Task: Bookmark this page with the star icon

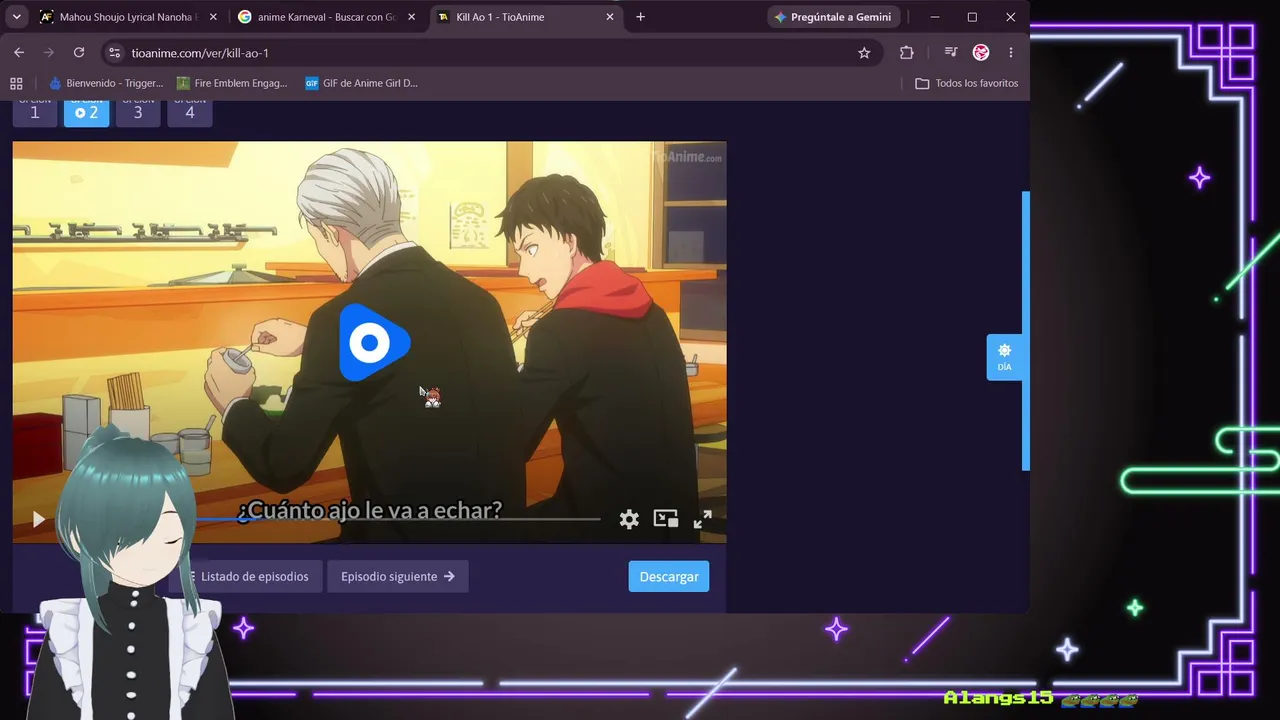Action: click(864, 53)
